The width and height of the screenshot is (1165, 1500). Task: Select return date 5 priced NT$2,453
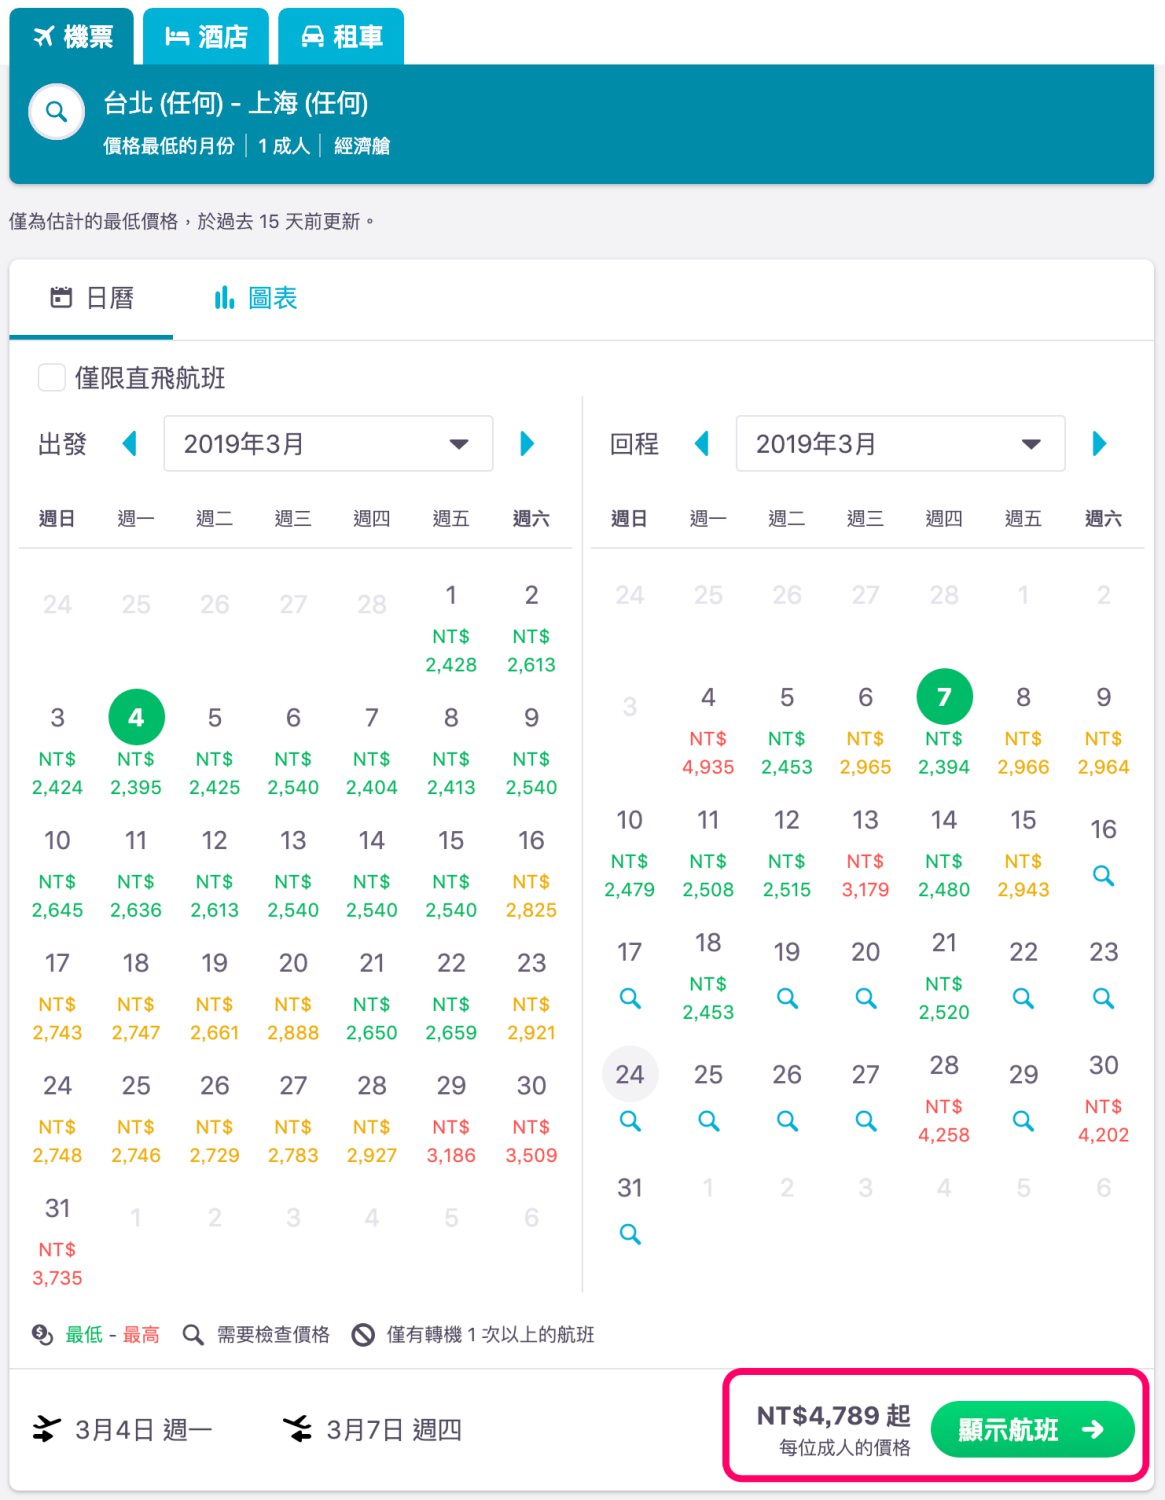tap(787, 731)
